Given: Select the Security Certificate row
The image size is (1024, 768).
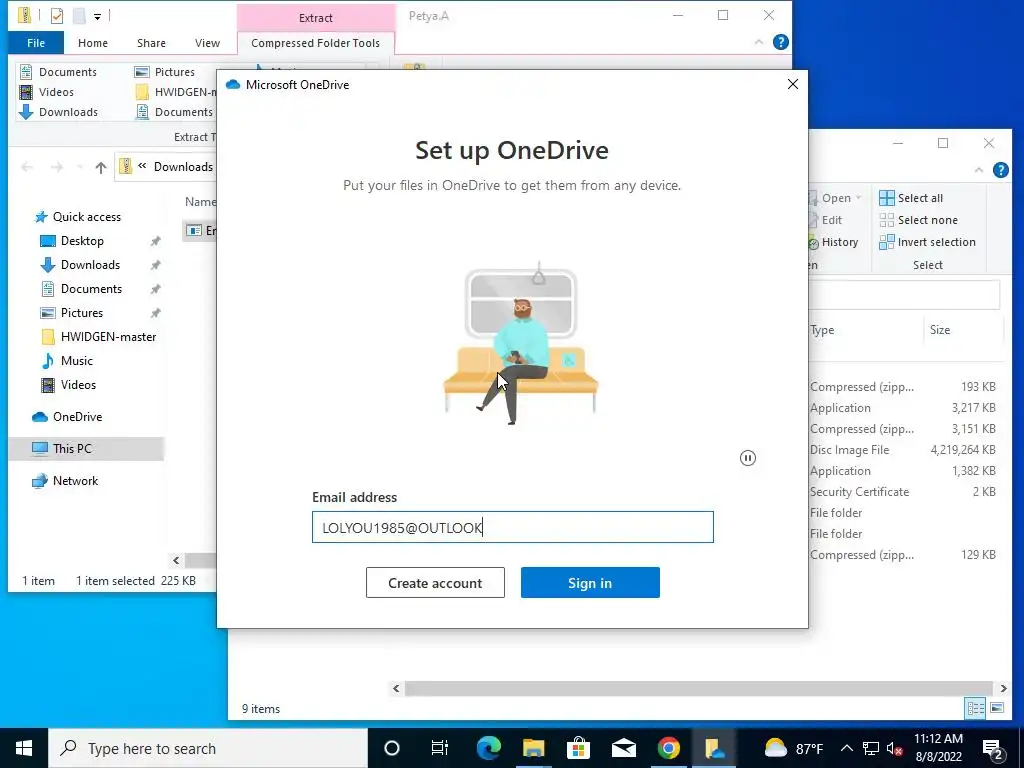Looking at the screenshot, I should (x=903, y=492).
